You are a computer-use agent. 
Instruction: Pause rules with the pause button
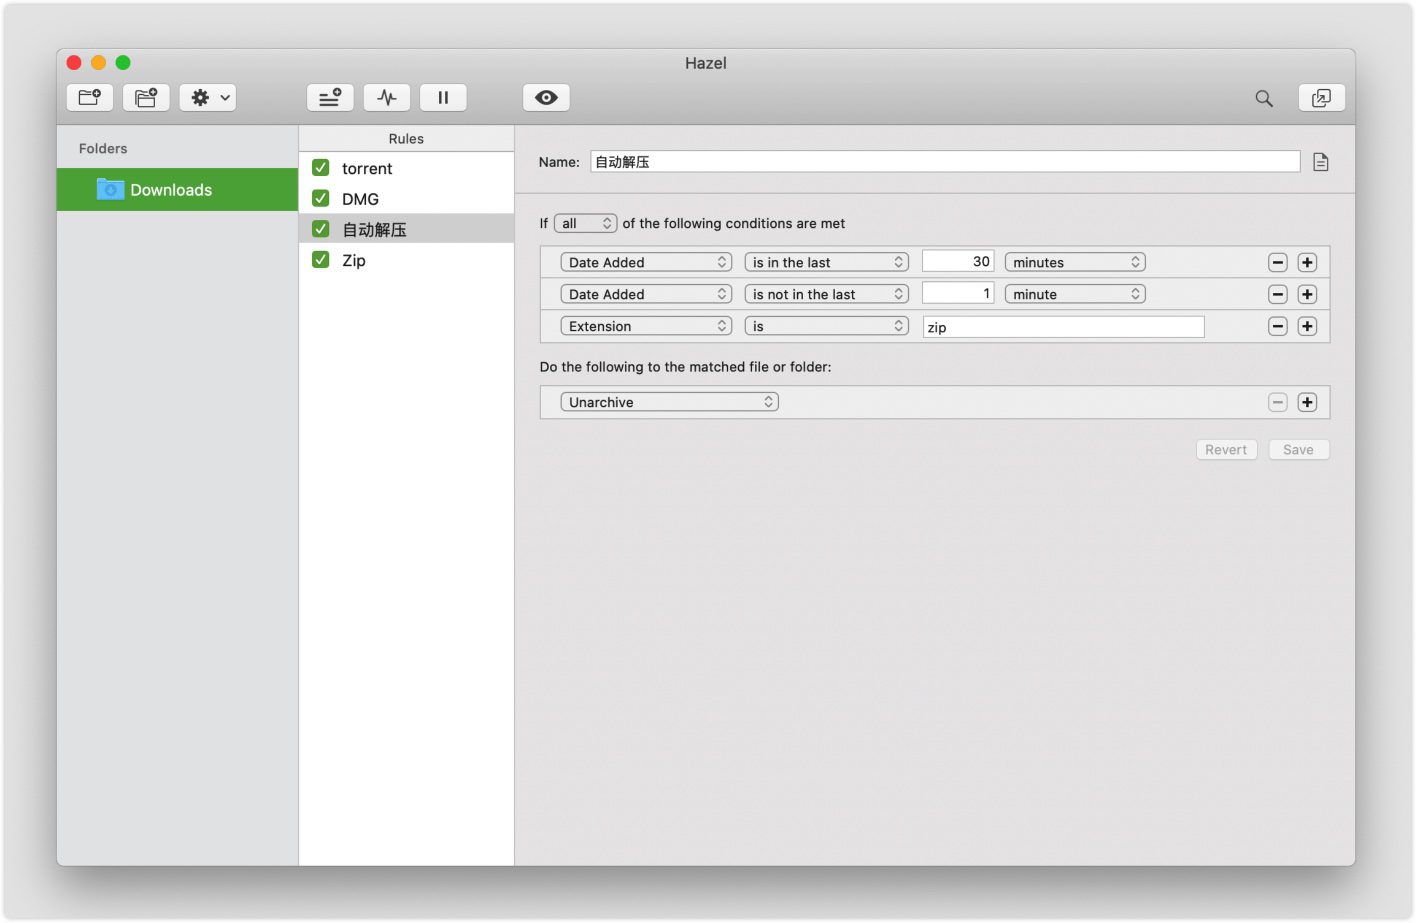click(x=443, y=97)
